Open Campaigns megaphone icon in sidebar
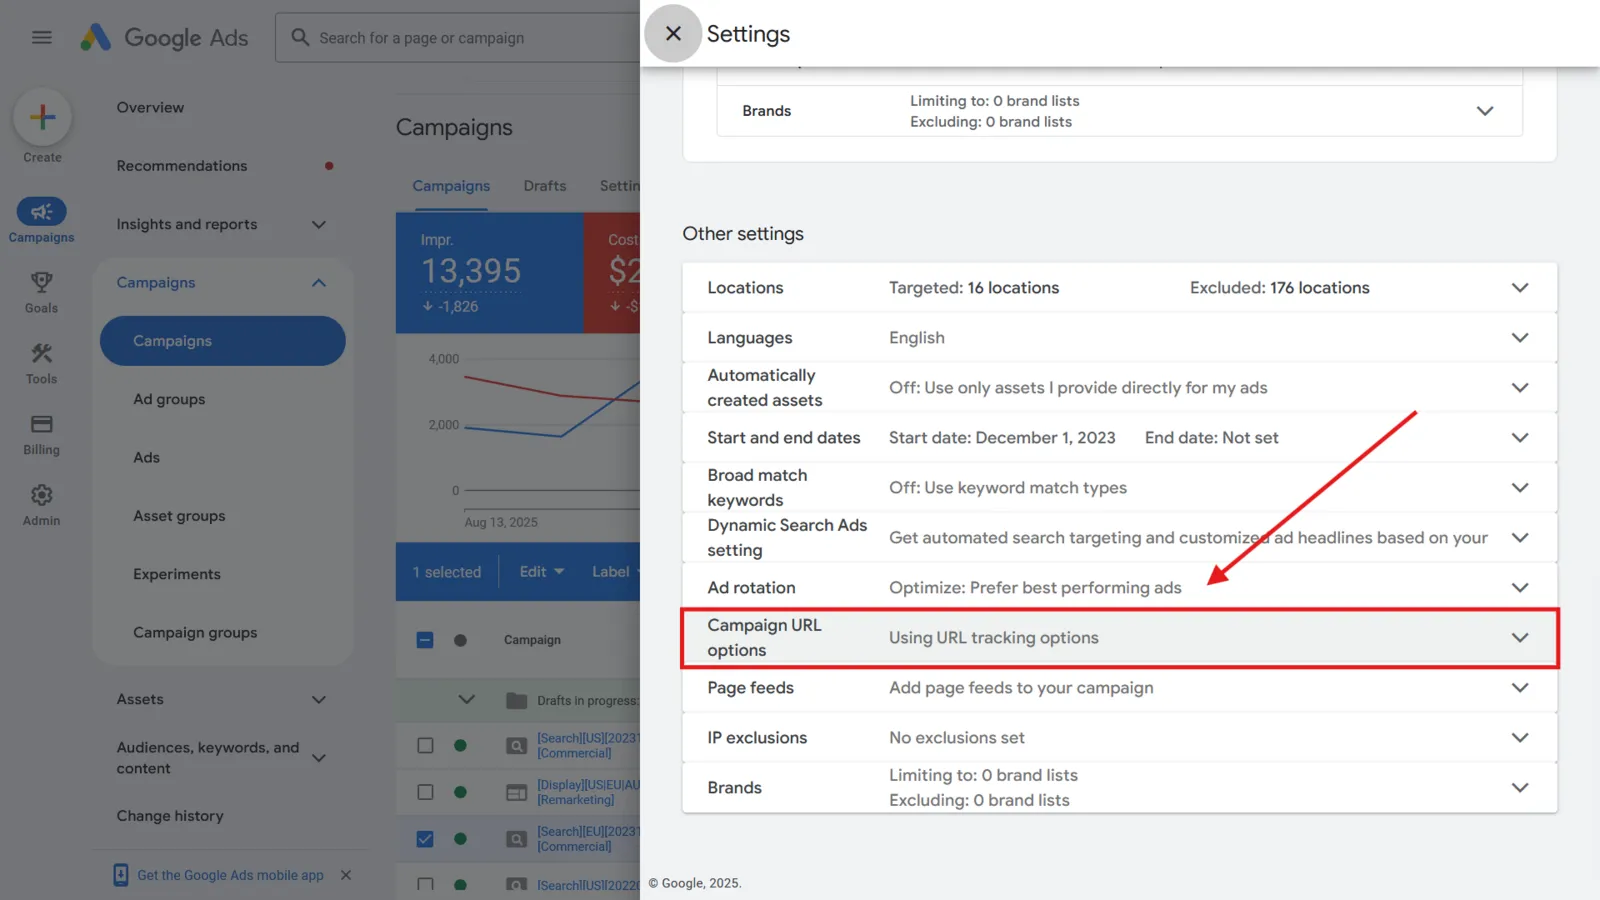1600x900 pixels. click(42, 212)
